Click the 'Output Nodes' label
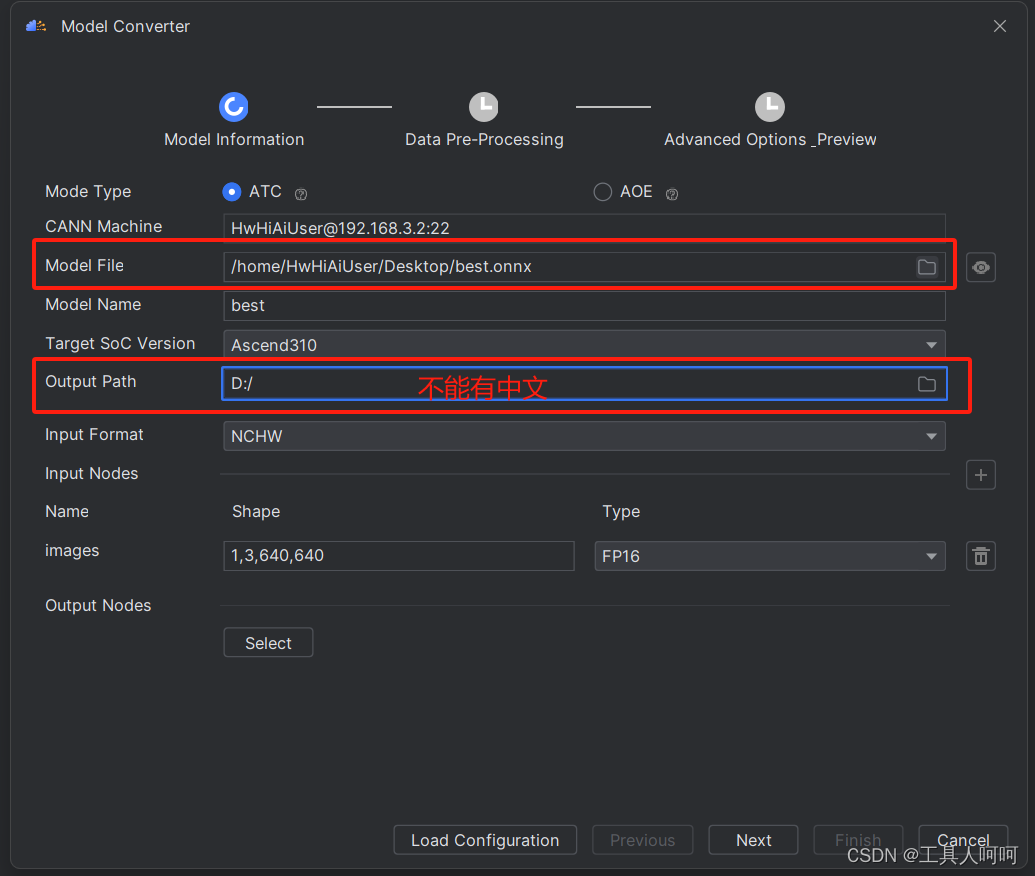Image resolution: width=1035 pixels, height=876 pixels. 98,605
